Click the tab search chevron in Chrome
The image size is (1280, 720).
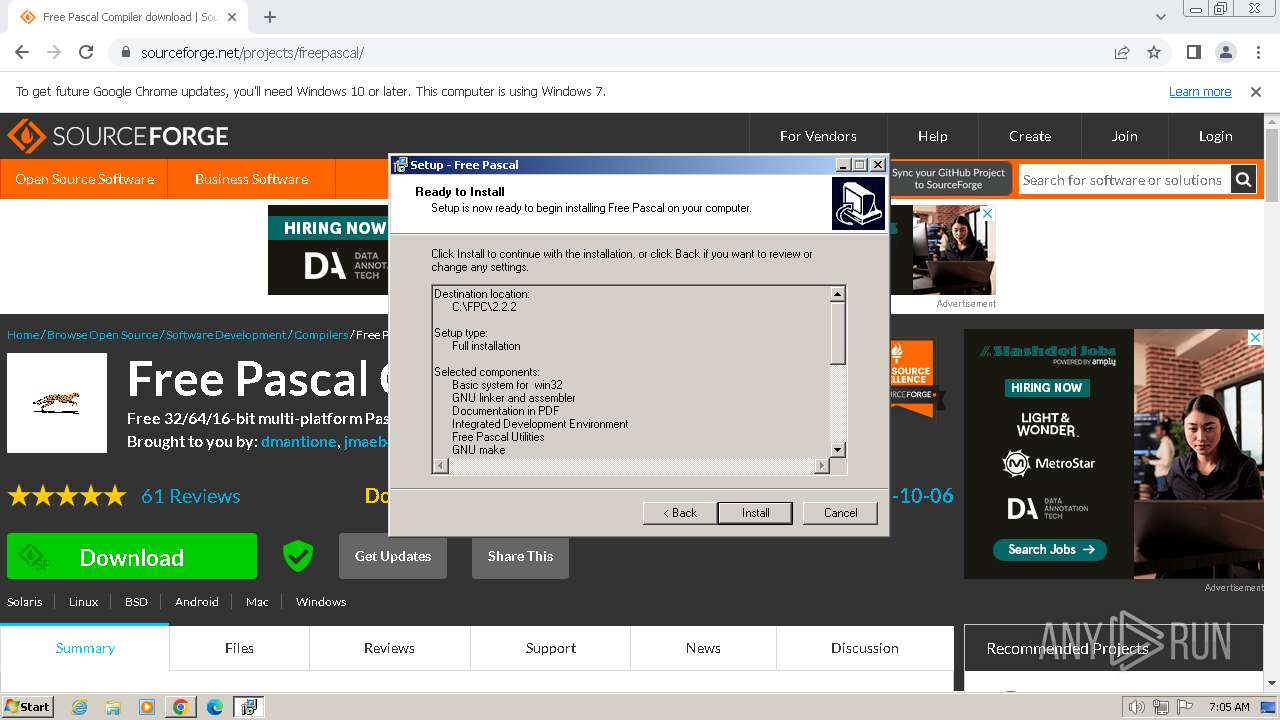[1160, 17]
